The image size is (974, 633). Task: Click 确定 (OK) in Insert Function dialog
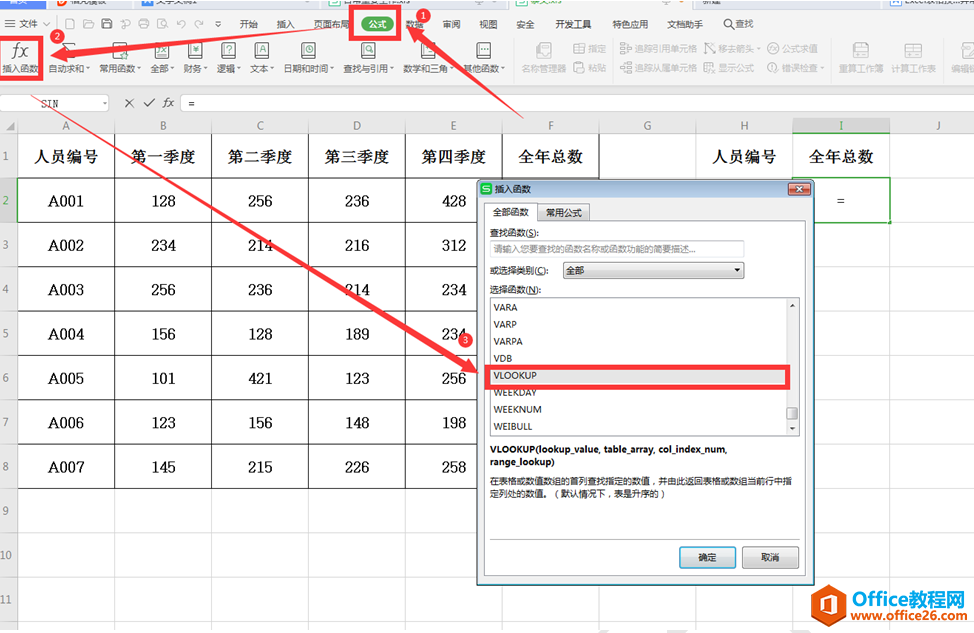tap(707, 557)
